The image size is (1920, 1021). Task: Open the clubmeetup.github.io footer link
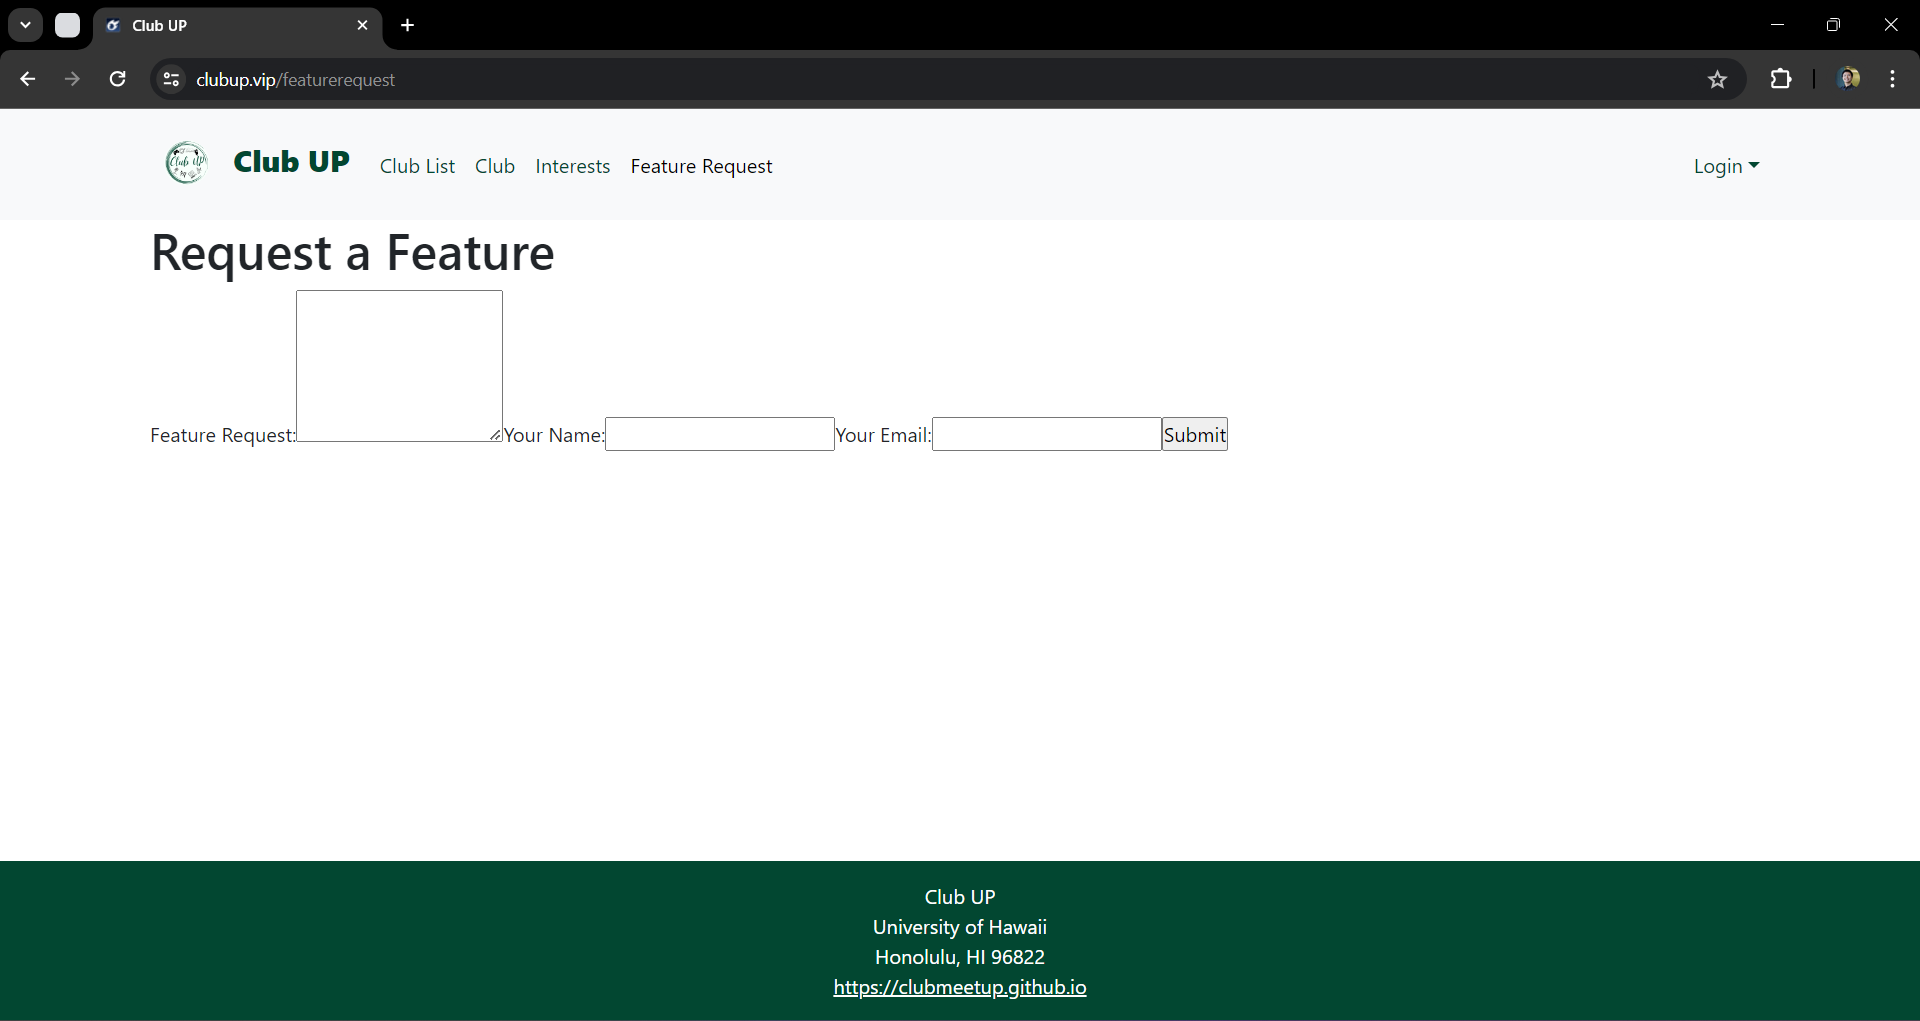click(959, 987)
